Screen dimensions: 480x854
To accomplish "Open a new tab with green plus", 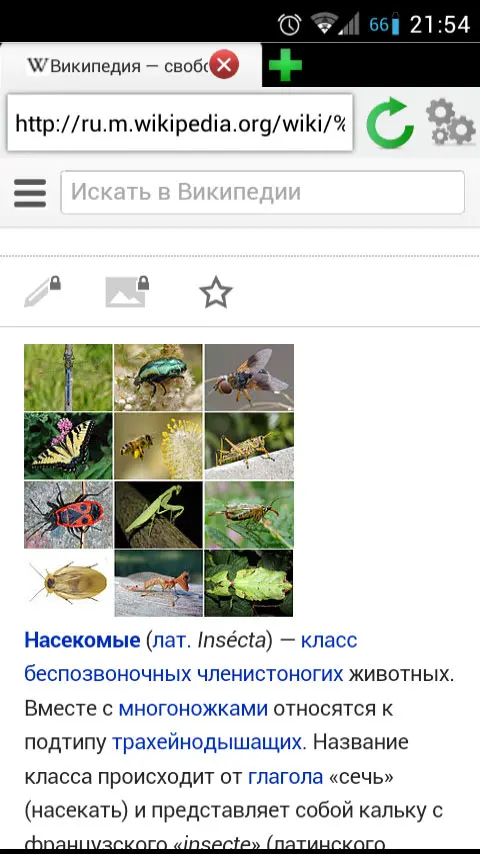I will (285, 65).
